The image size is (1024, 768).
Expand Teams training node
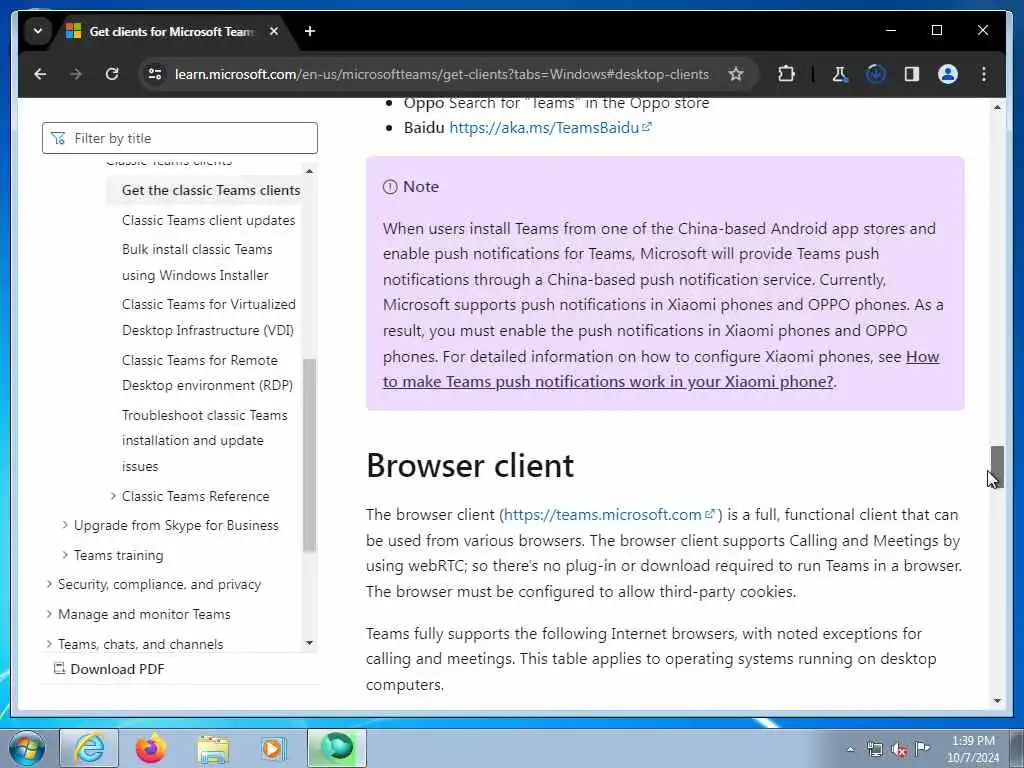click(x=65, y=555)
